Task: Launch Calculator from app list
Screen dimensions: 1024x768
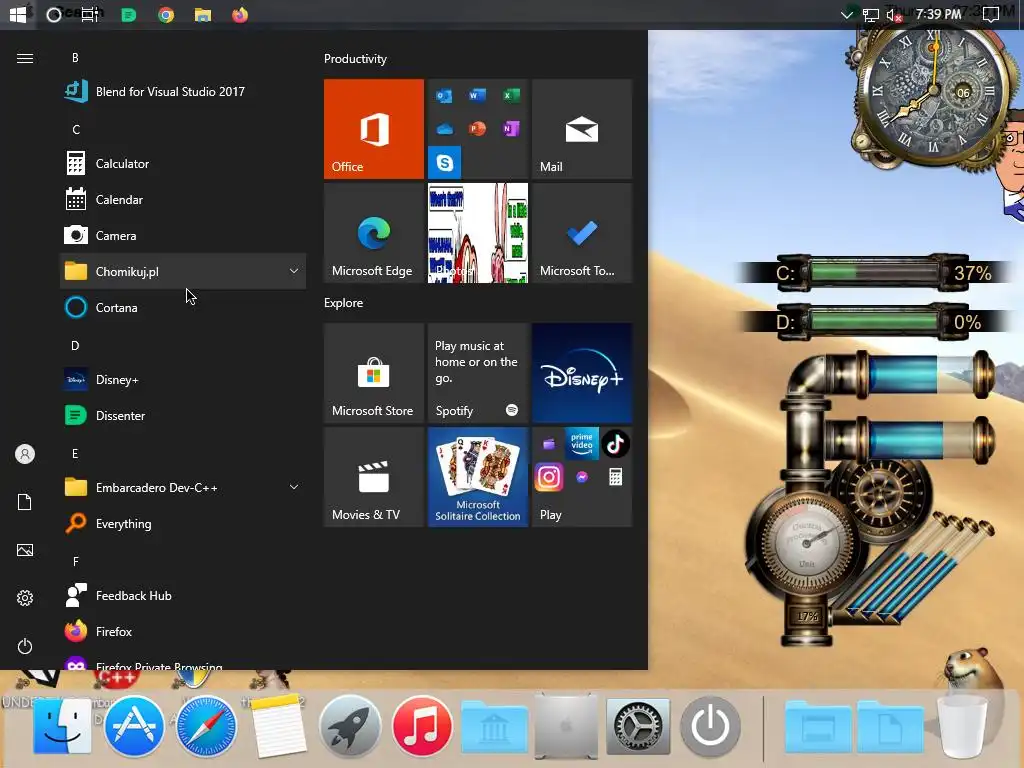Action: (x=183, y=163)
